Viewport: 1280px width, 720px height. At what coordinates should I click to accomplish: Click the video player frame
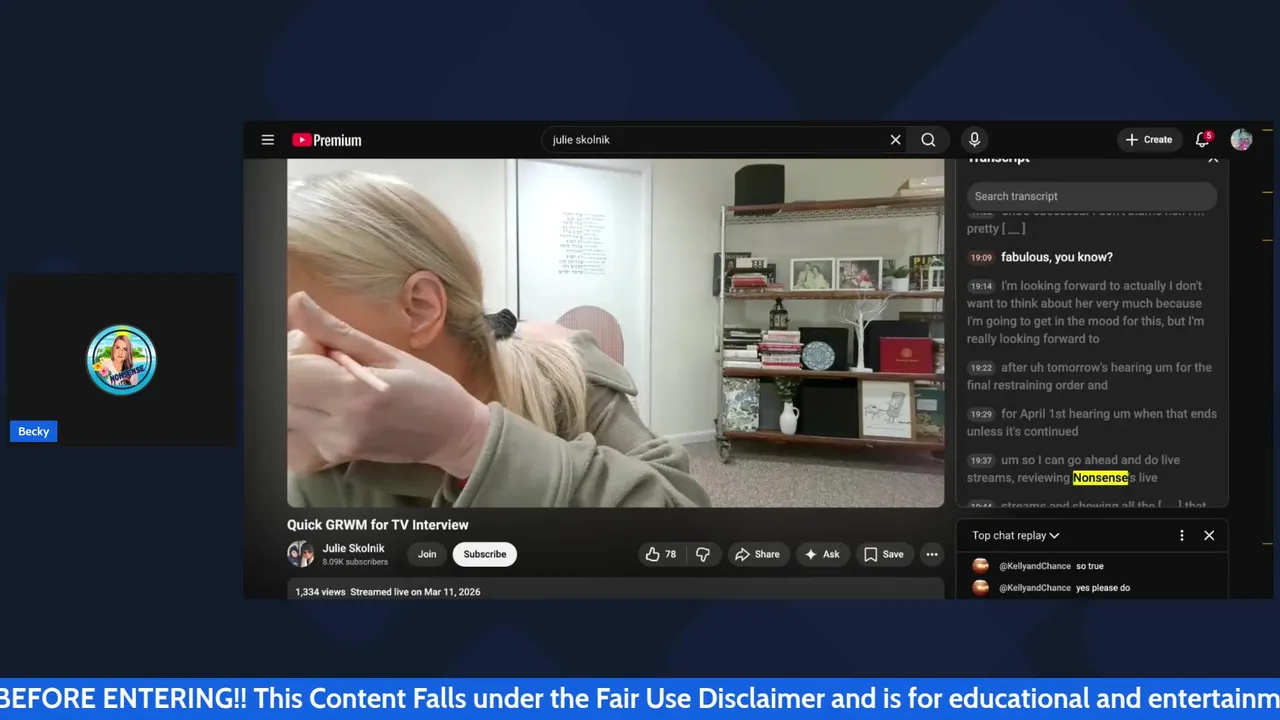[615, 333]
